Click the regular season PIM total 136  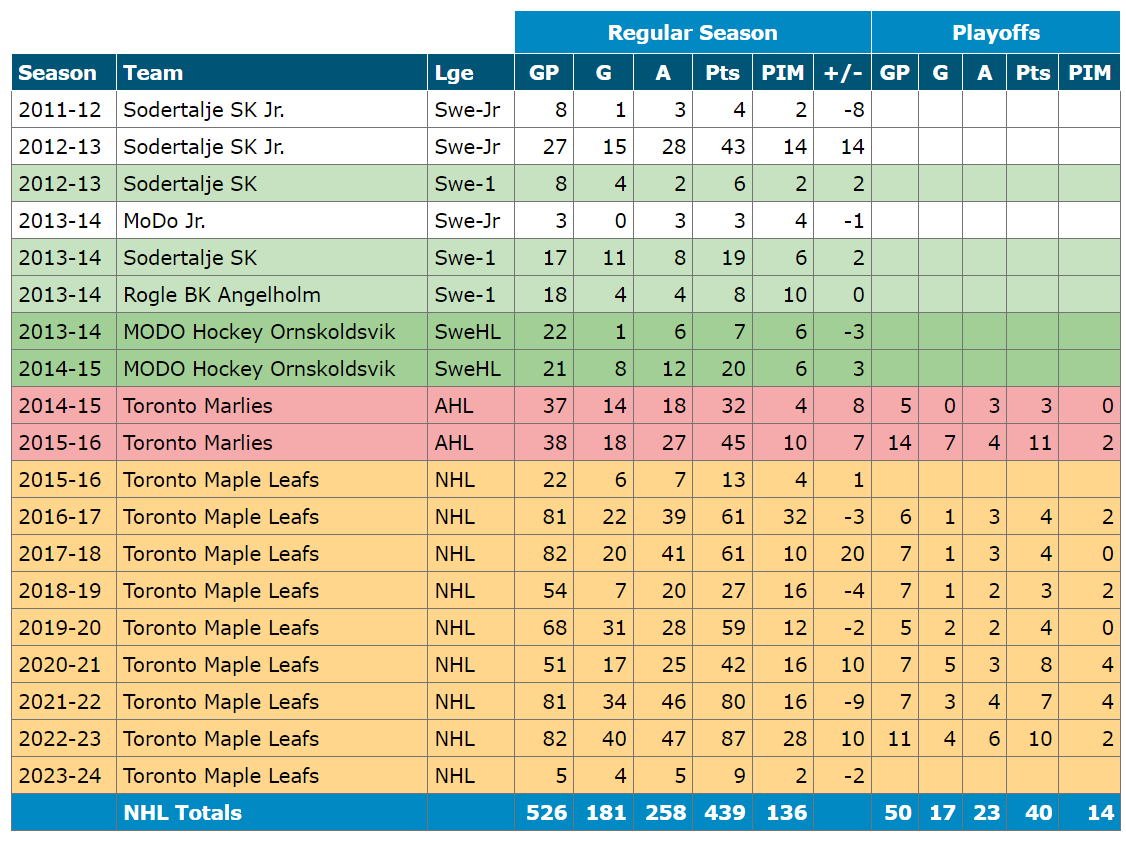click(785, 813)
